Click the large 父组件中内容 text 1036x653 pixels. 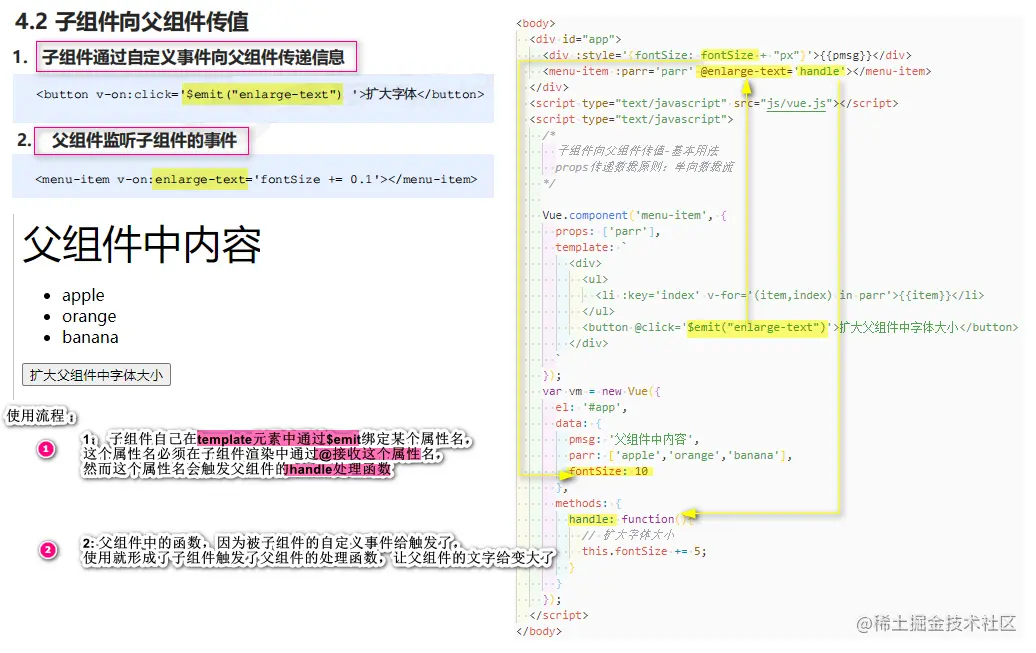point(142,245)
